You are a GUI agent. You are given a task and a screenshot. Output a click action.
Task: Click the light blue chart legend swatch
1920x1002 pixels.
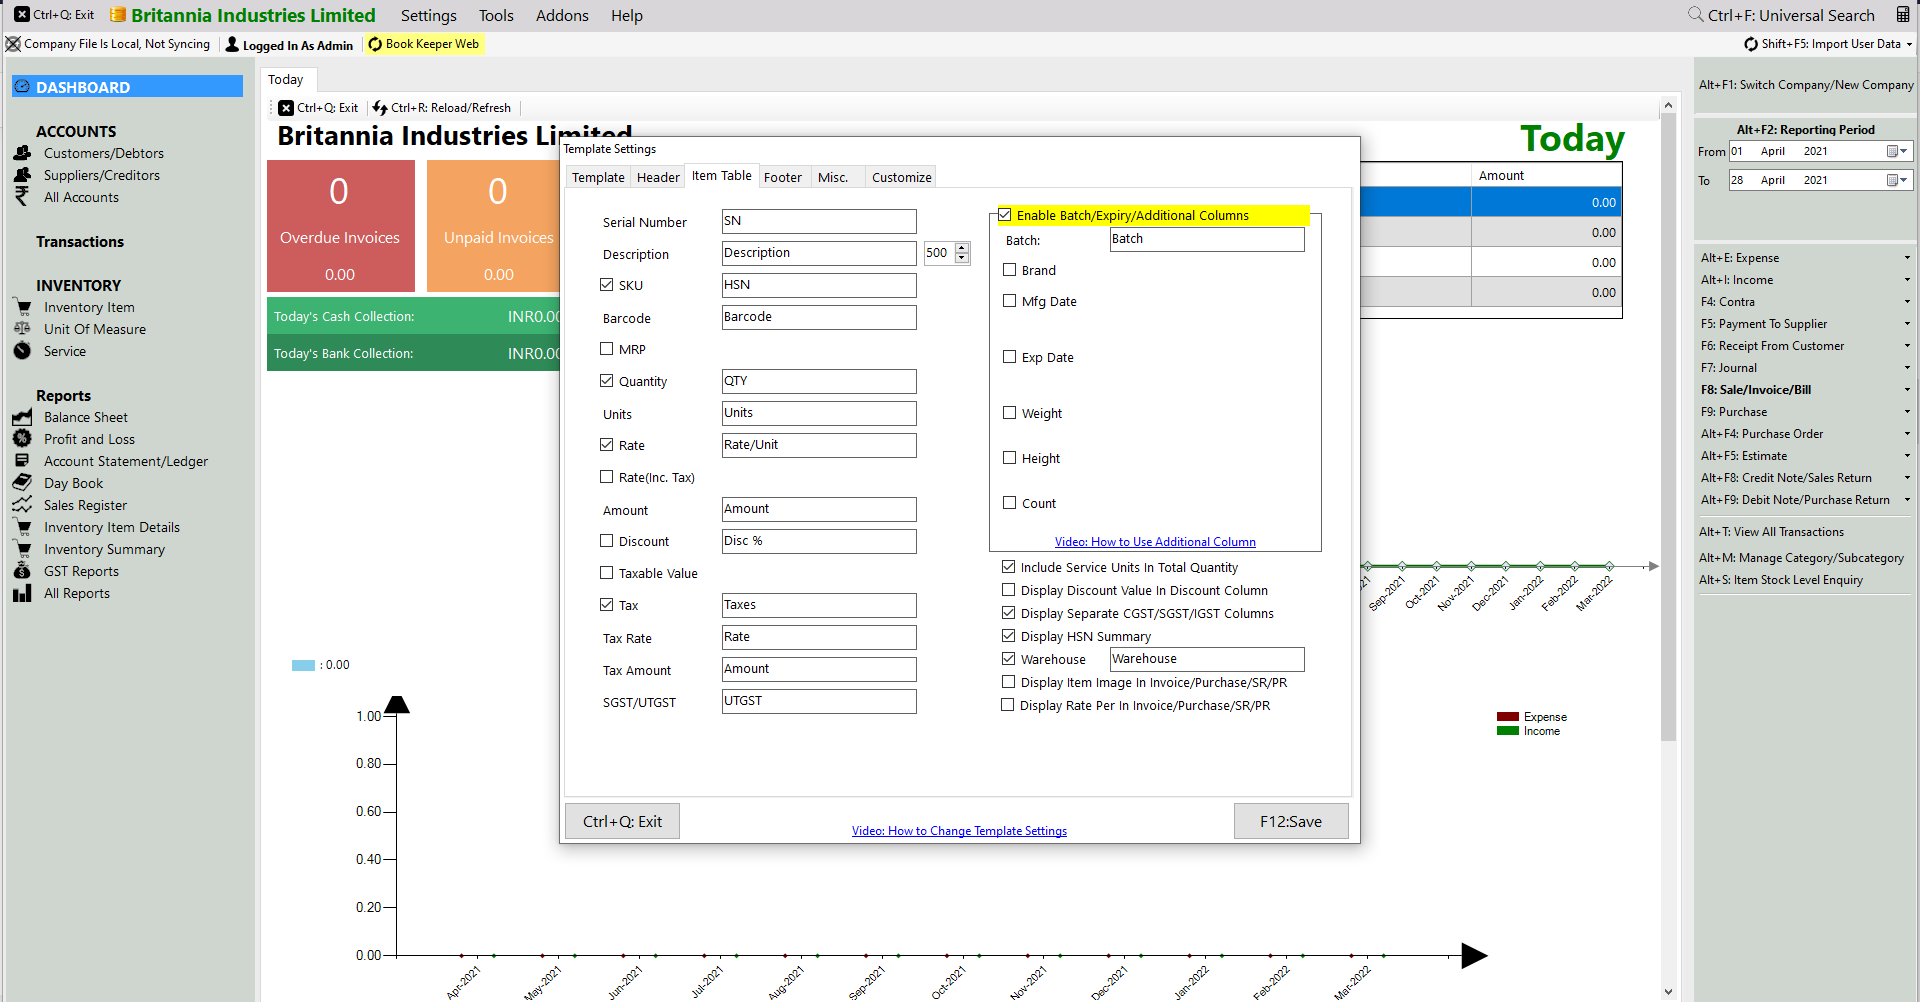pos(303,665)
